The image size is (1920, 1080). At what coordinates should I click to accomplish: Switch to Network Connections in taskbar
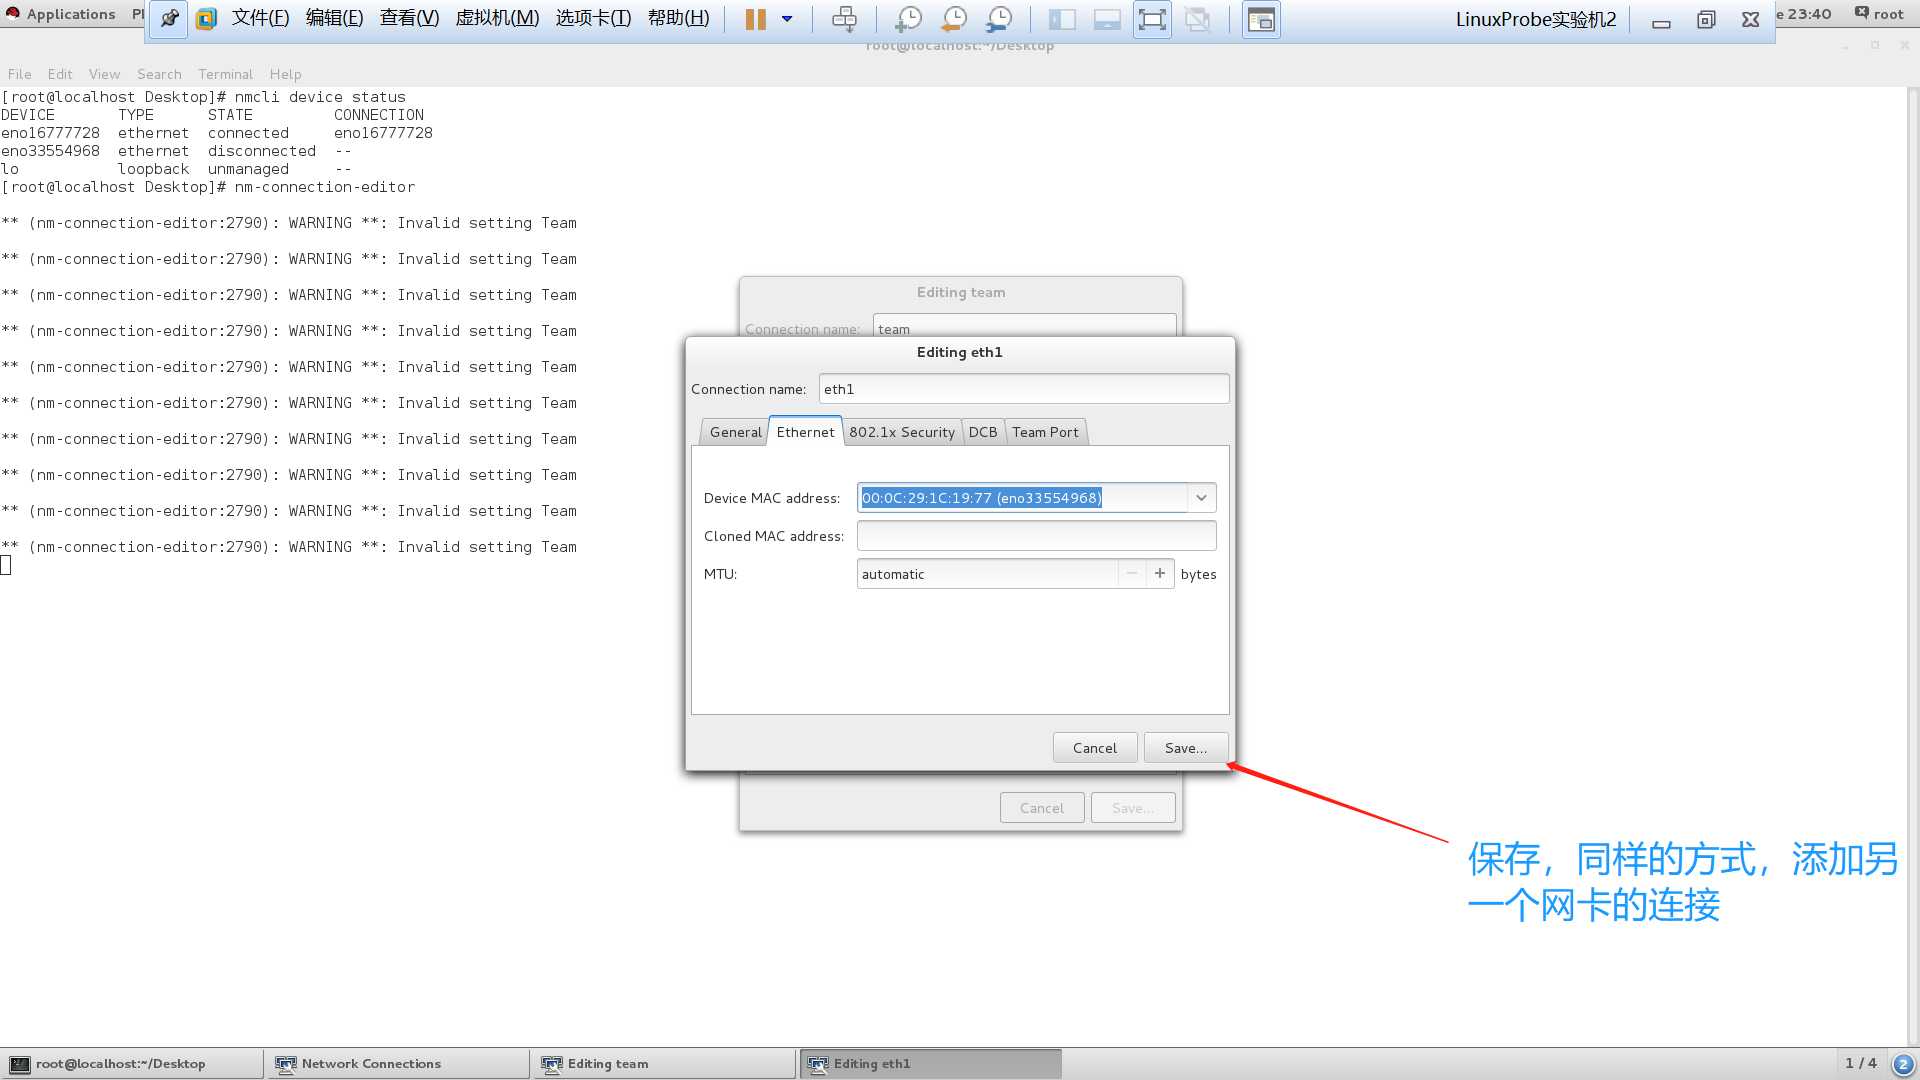tap(398, 1064)
